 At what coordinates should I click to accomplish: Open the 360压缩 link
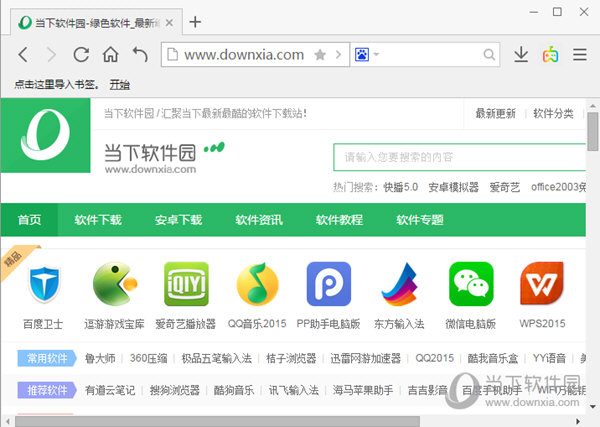click(148, 359)
